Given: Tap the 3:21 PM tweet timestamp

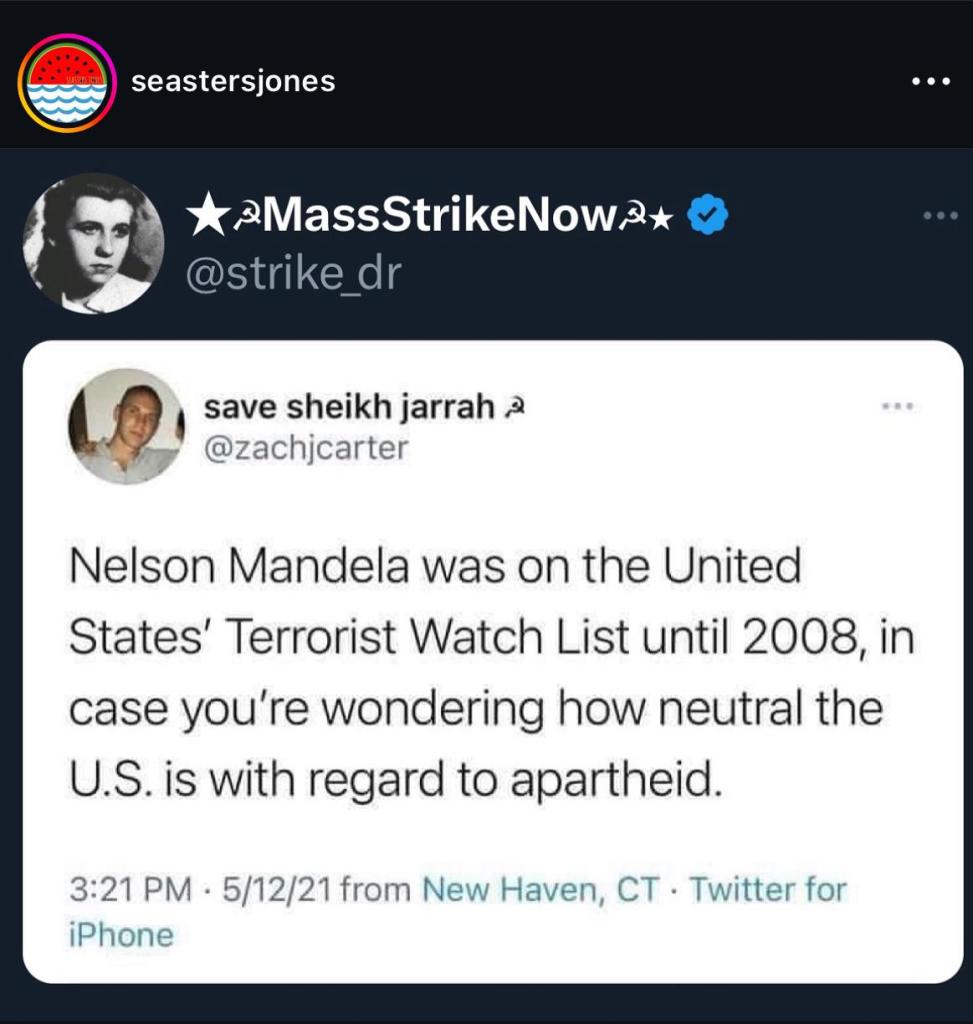Looking at the screenshot, I should [x=129, y=889].
